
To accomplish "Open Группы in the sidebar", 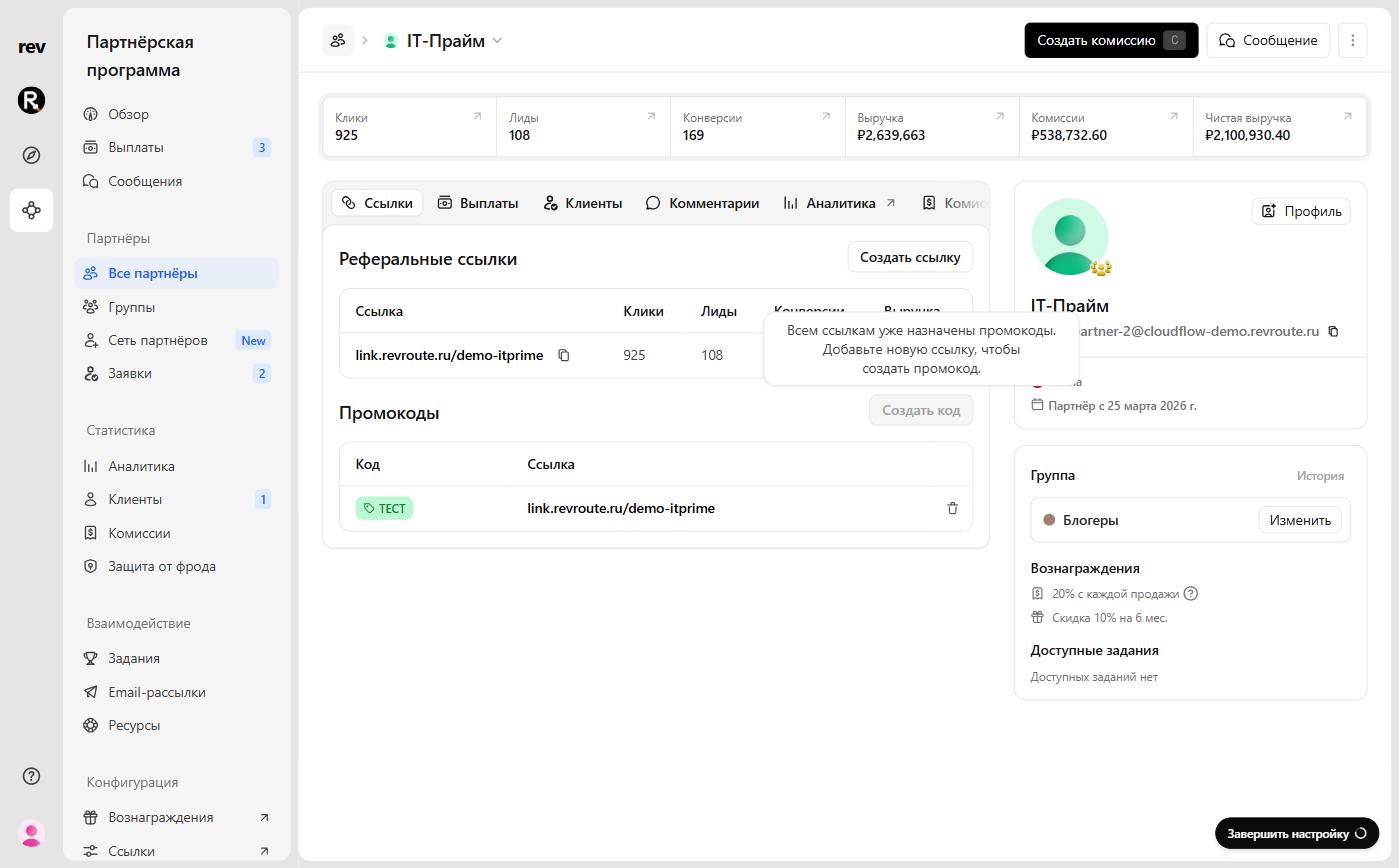I will (177, 307).
